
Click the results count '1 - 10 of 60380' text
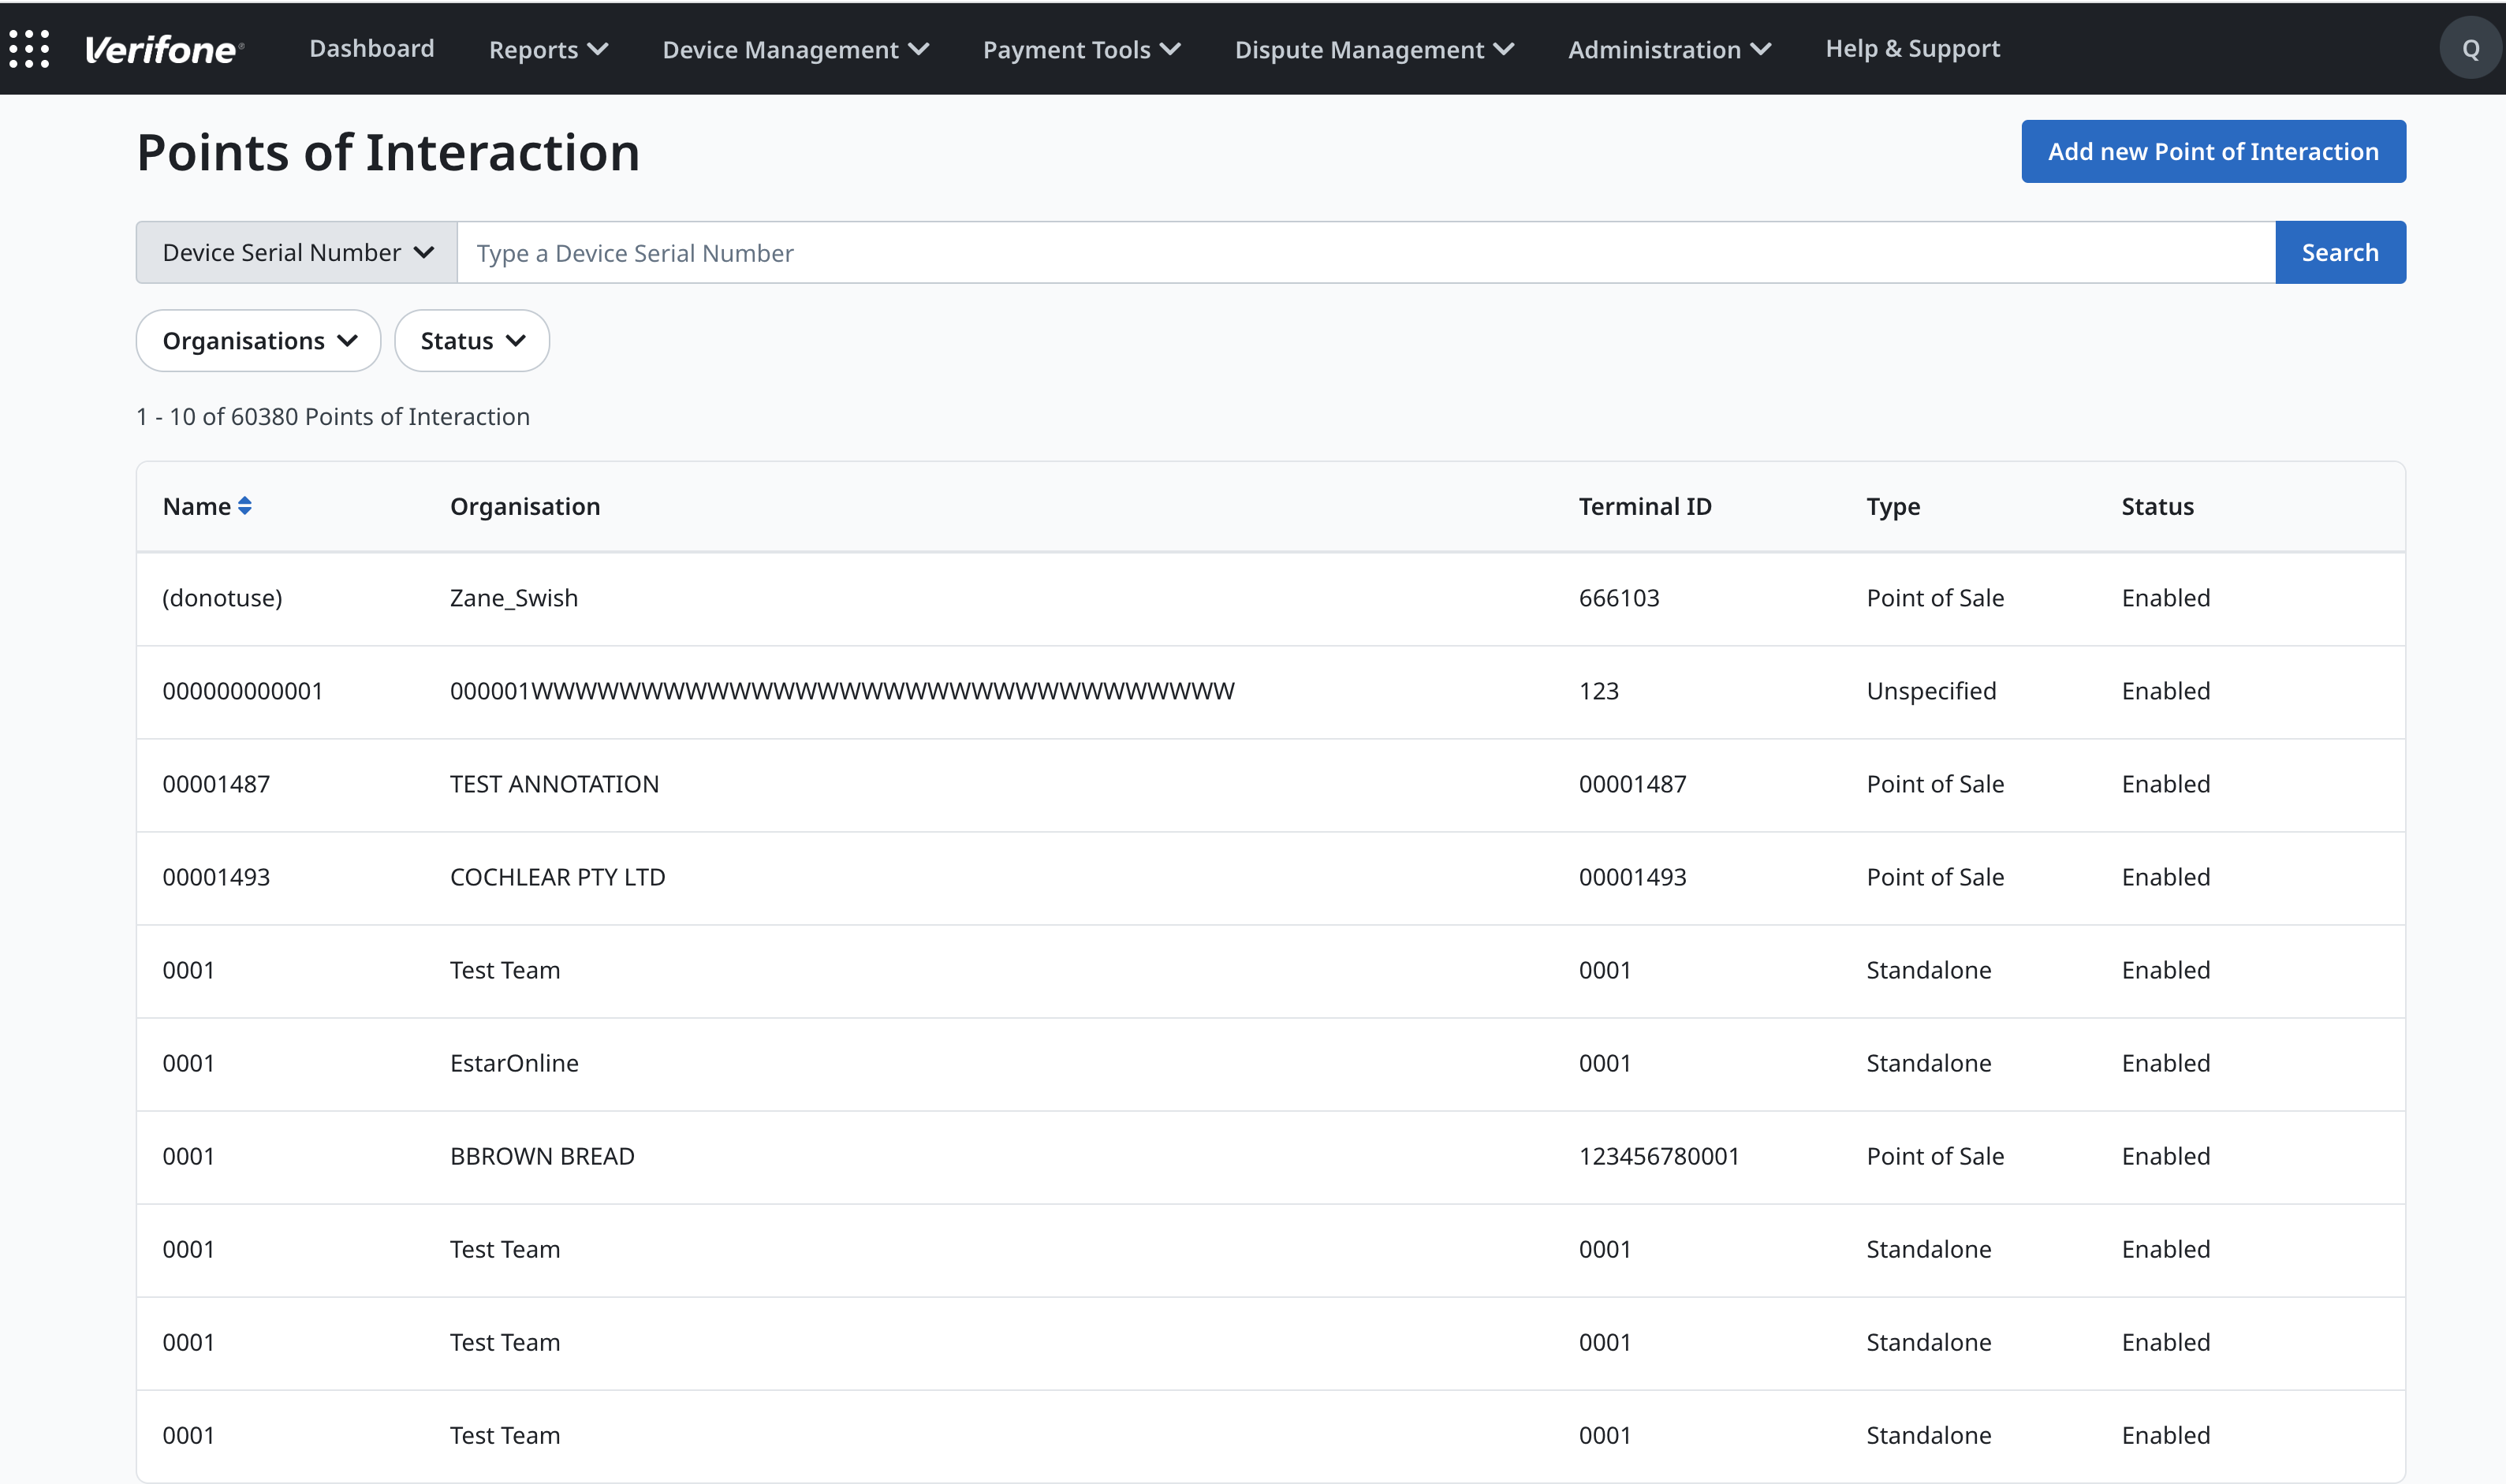[x=333, y=417]
